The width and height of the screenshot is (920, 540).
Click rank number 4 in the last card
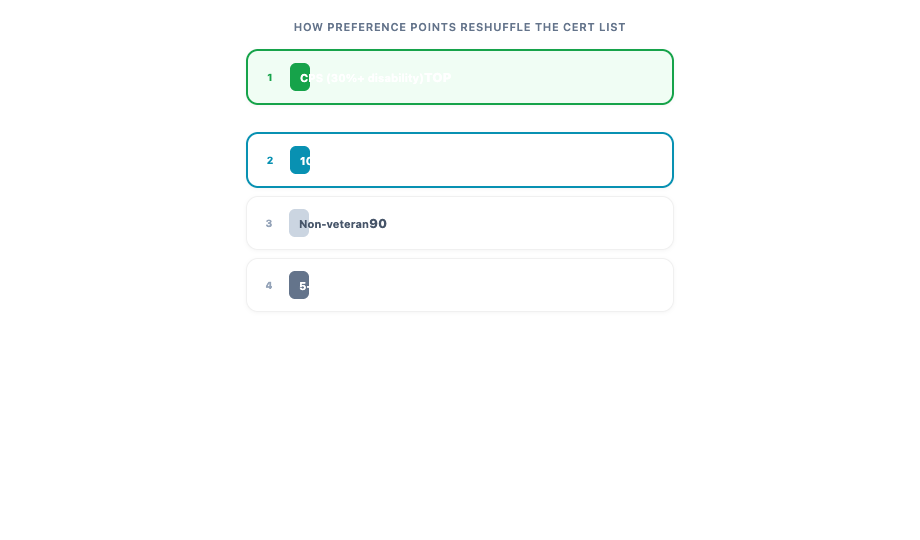(269, 285)
